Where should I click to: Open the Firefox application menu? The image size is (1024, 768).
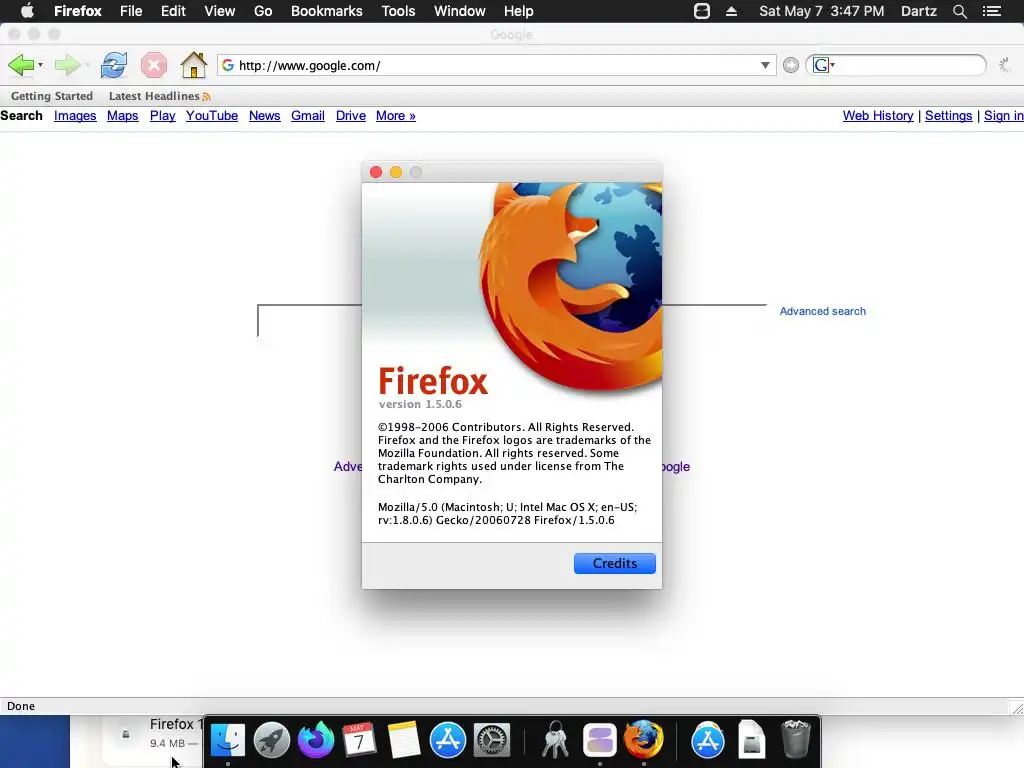tap(78, 11)
